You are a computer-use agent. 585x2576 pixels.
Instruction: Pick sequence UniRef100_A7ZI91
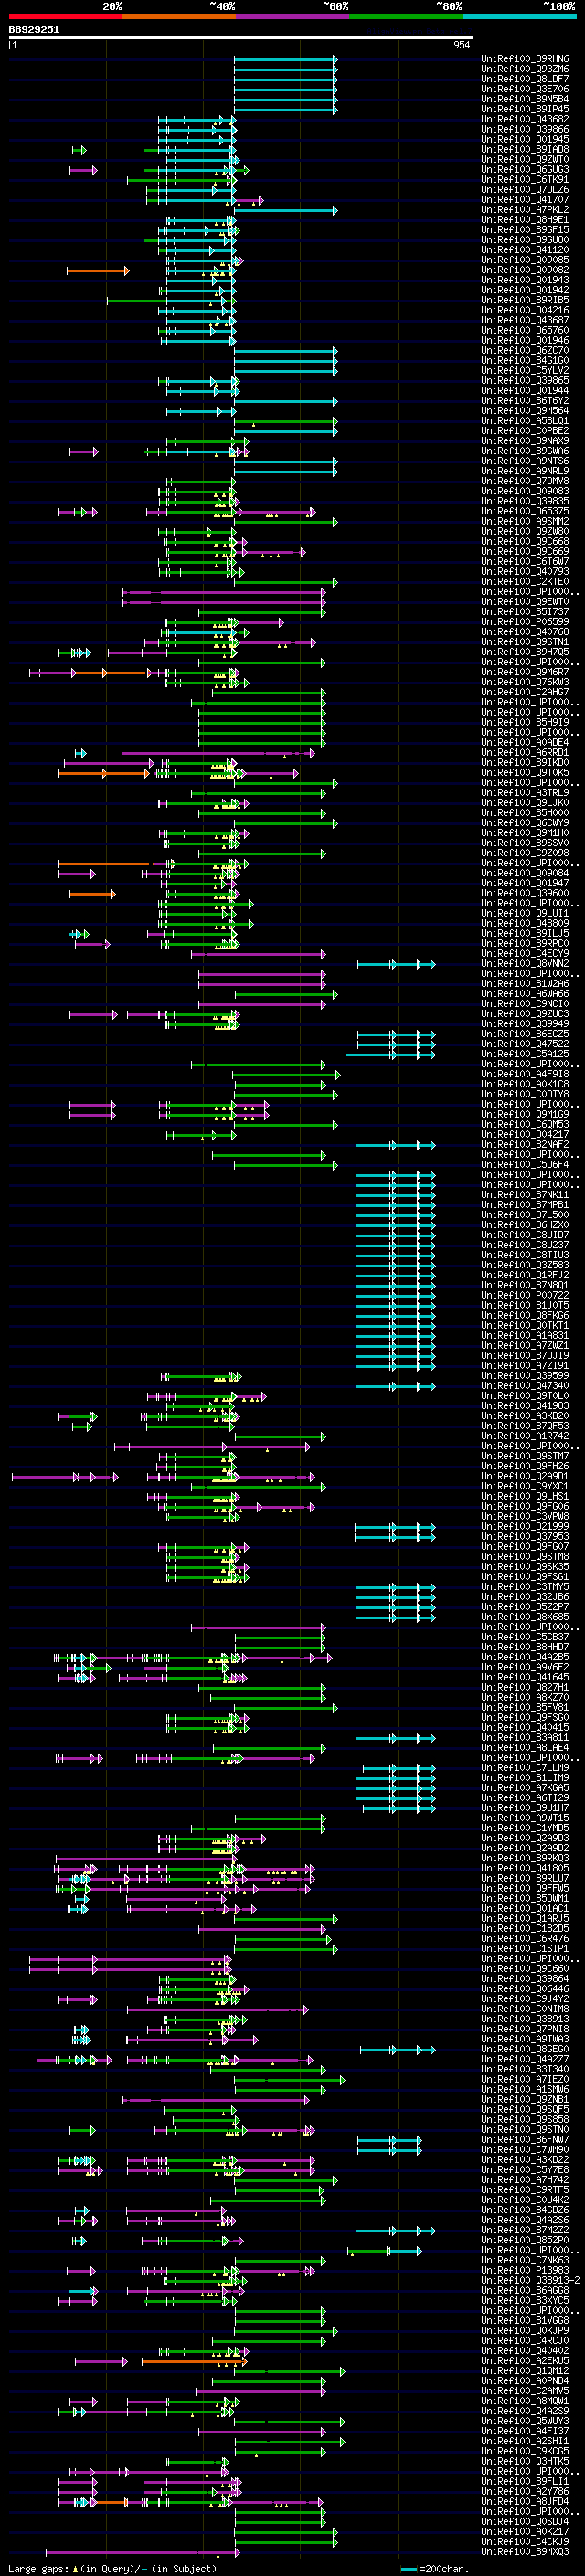point(525,1366)
